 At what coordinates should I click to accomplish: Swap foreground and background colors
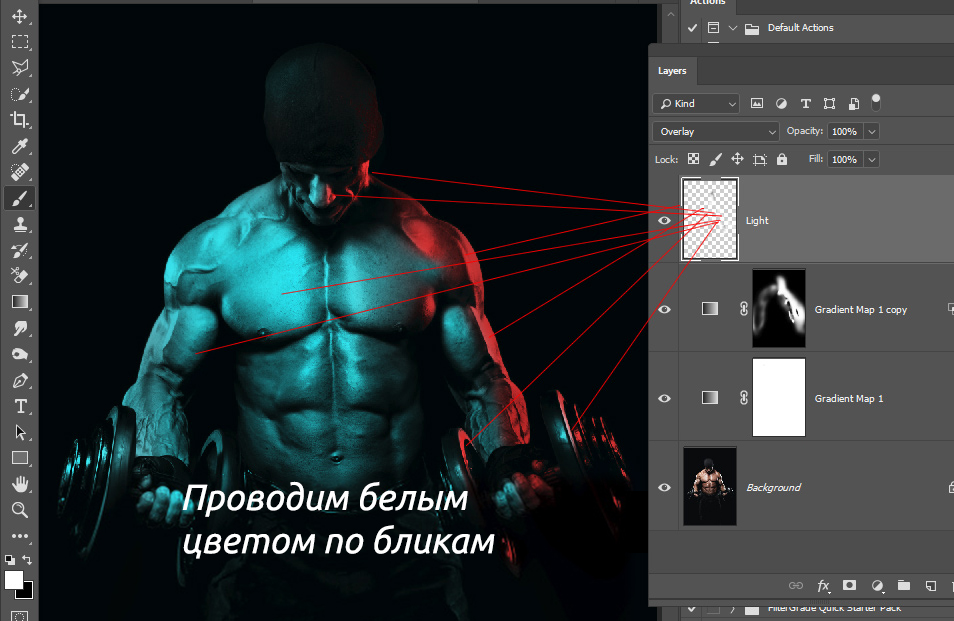click(x=27, y=560)
